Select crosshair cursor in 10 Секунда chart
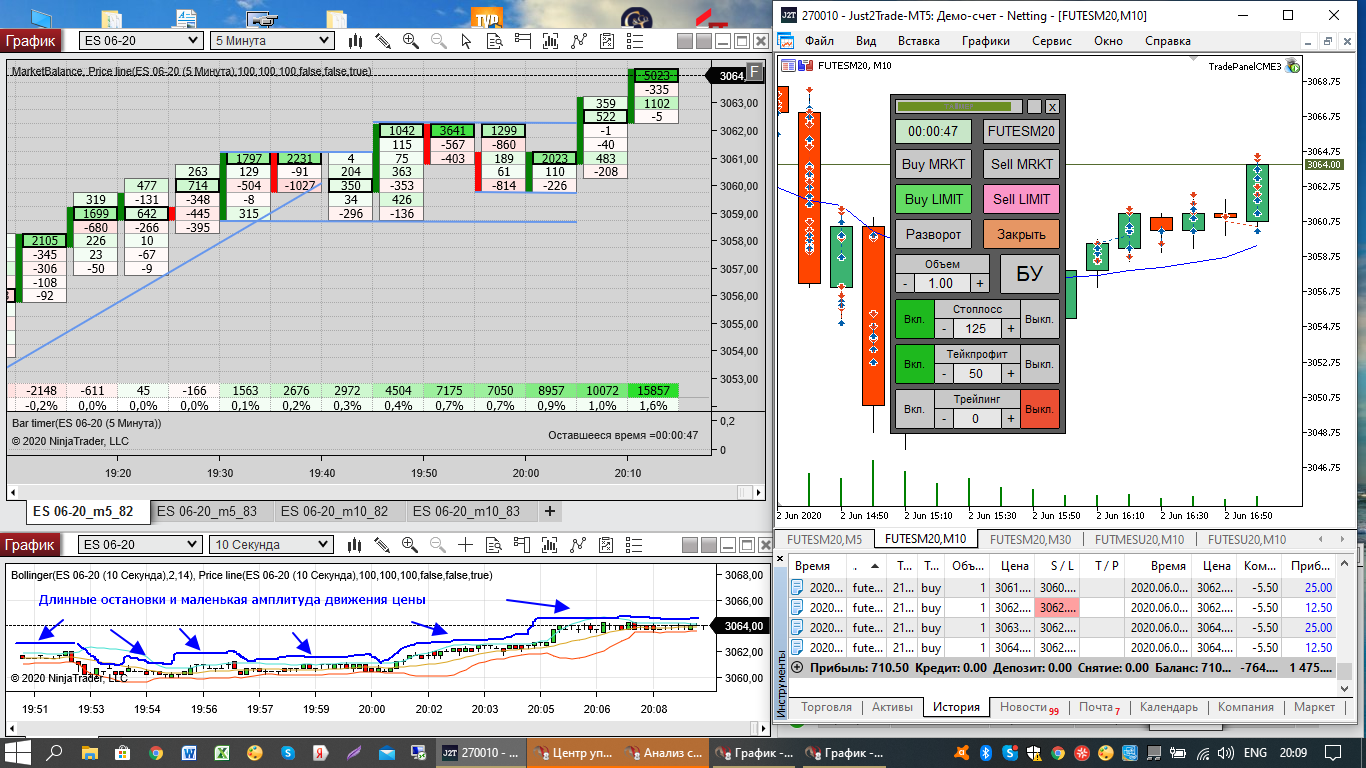 click(x=466, y=545)
